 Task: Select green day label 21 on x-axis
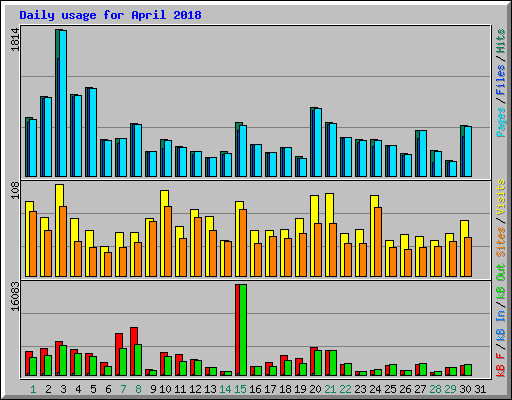coord(330,389)
